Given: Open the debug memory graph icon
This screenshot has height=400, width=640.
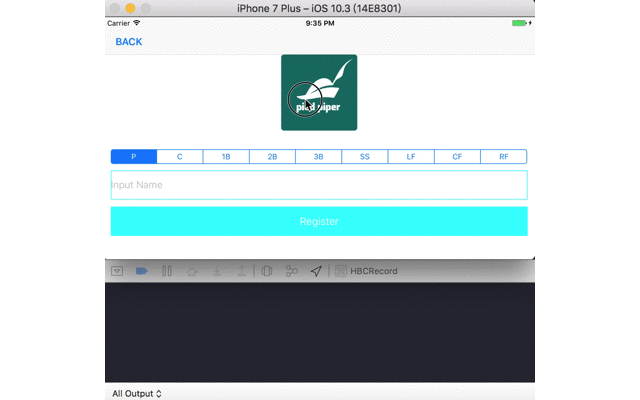Looking at the screenshot, I should tap(291, 270).
